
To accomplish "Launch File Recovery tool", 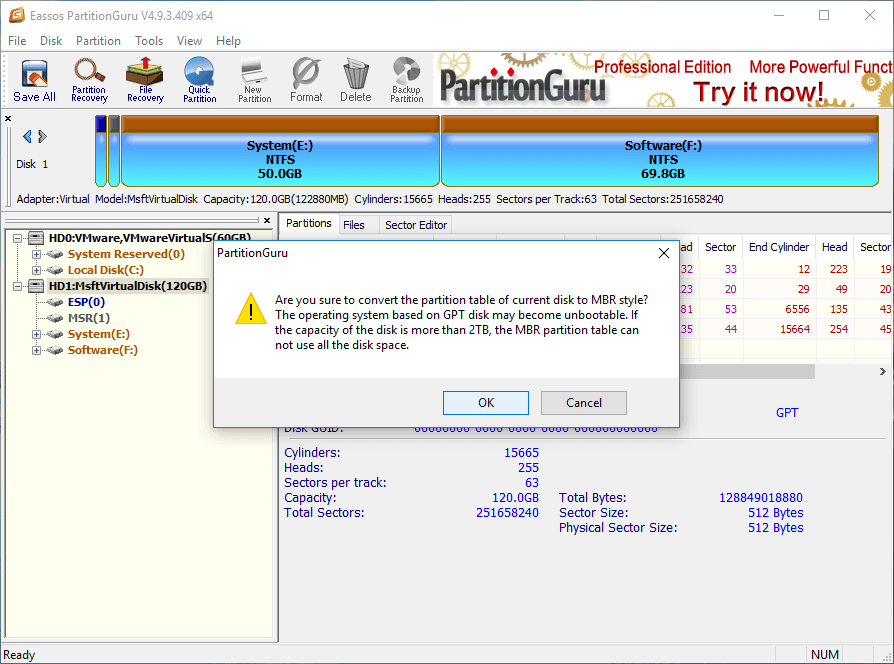I will pyautogui.click(x=145, y=80).
